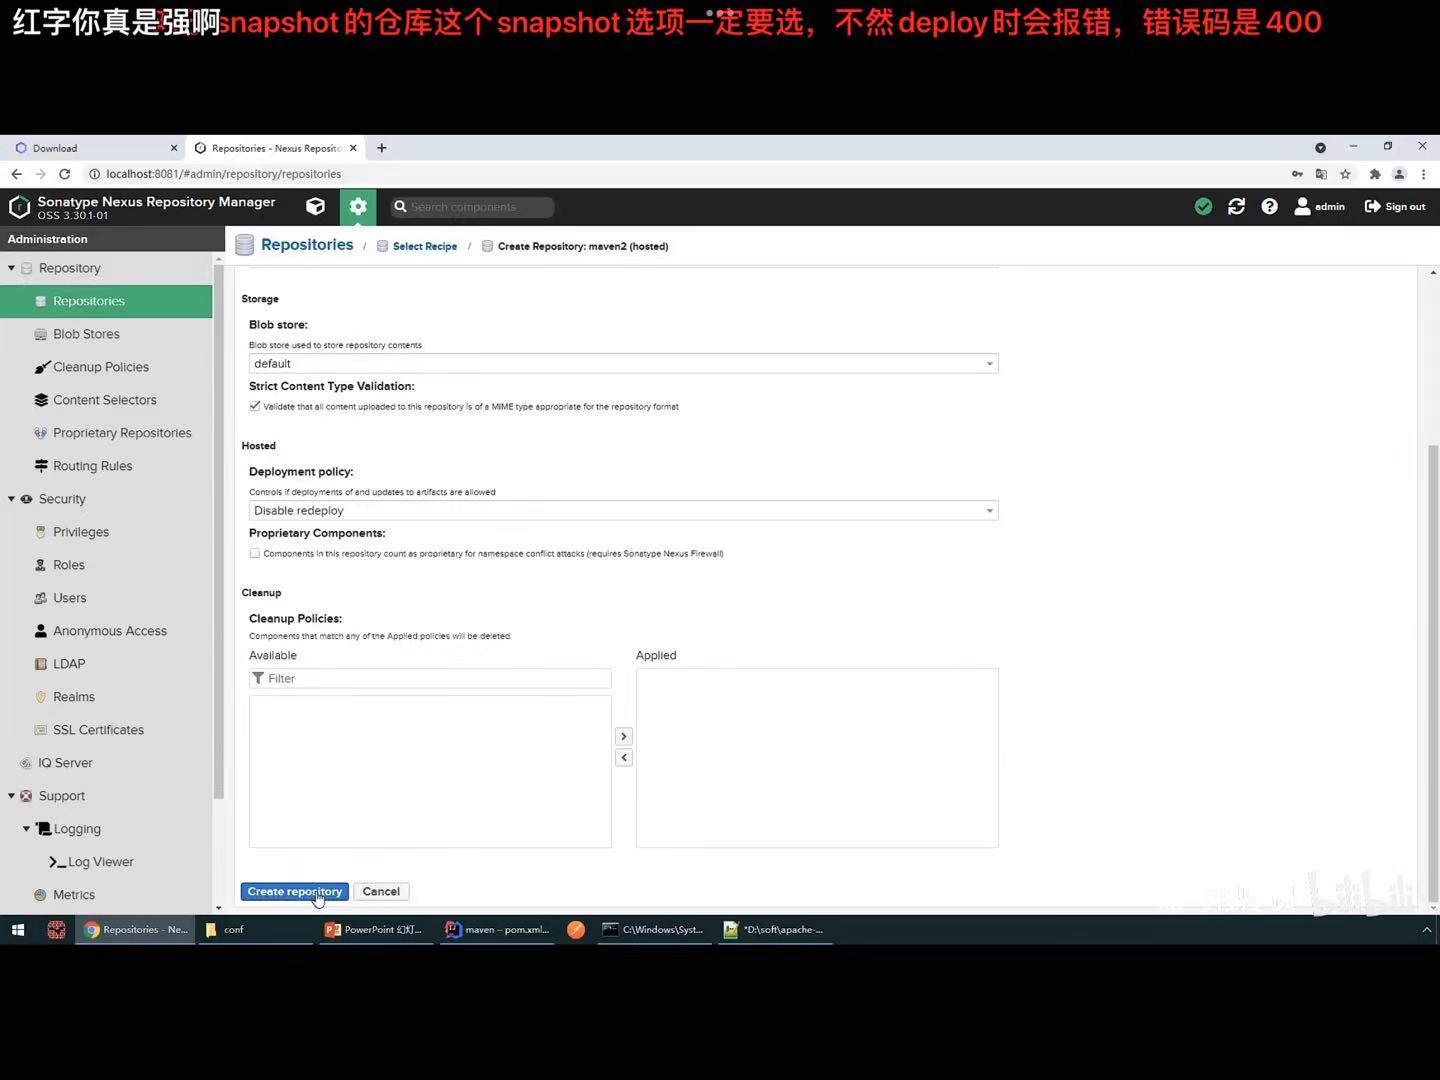Click the main form vertical scrollbar
Screen dimensions: 1440x1080
1433,672
